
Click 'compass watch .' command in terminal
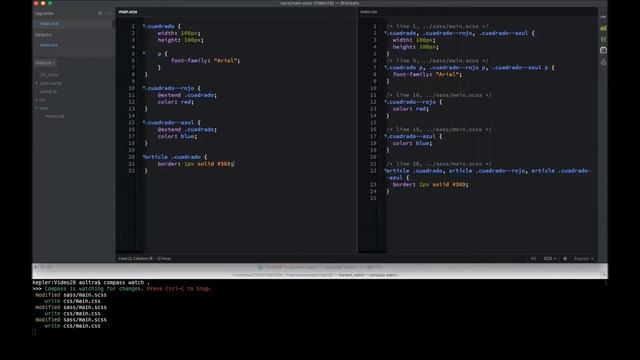point(127,282)
